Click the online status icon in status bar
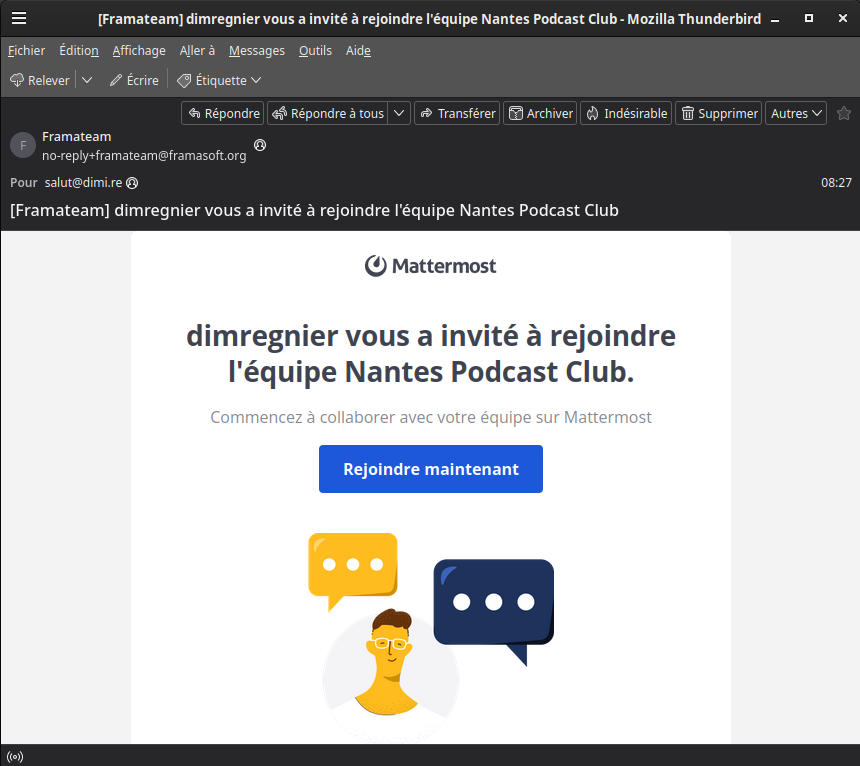This screenshot has width=860, height=766. pyautogui.click(x=15, y=757)
